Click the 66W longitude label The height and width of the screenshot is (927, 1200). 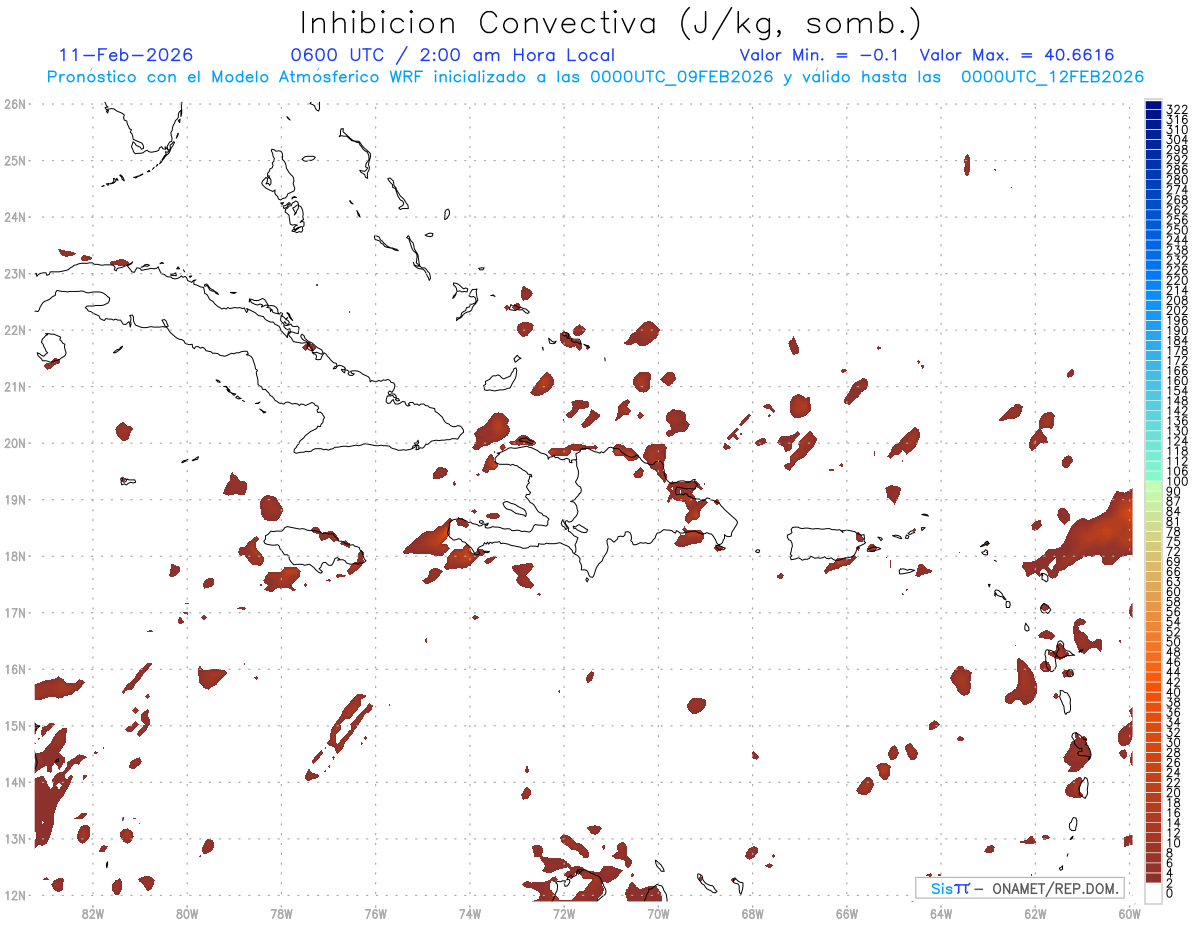847,912
